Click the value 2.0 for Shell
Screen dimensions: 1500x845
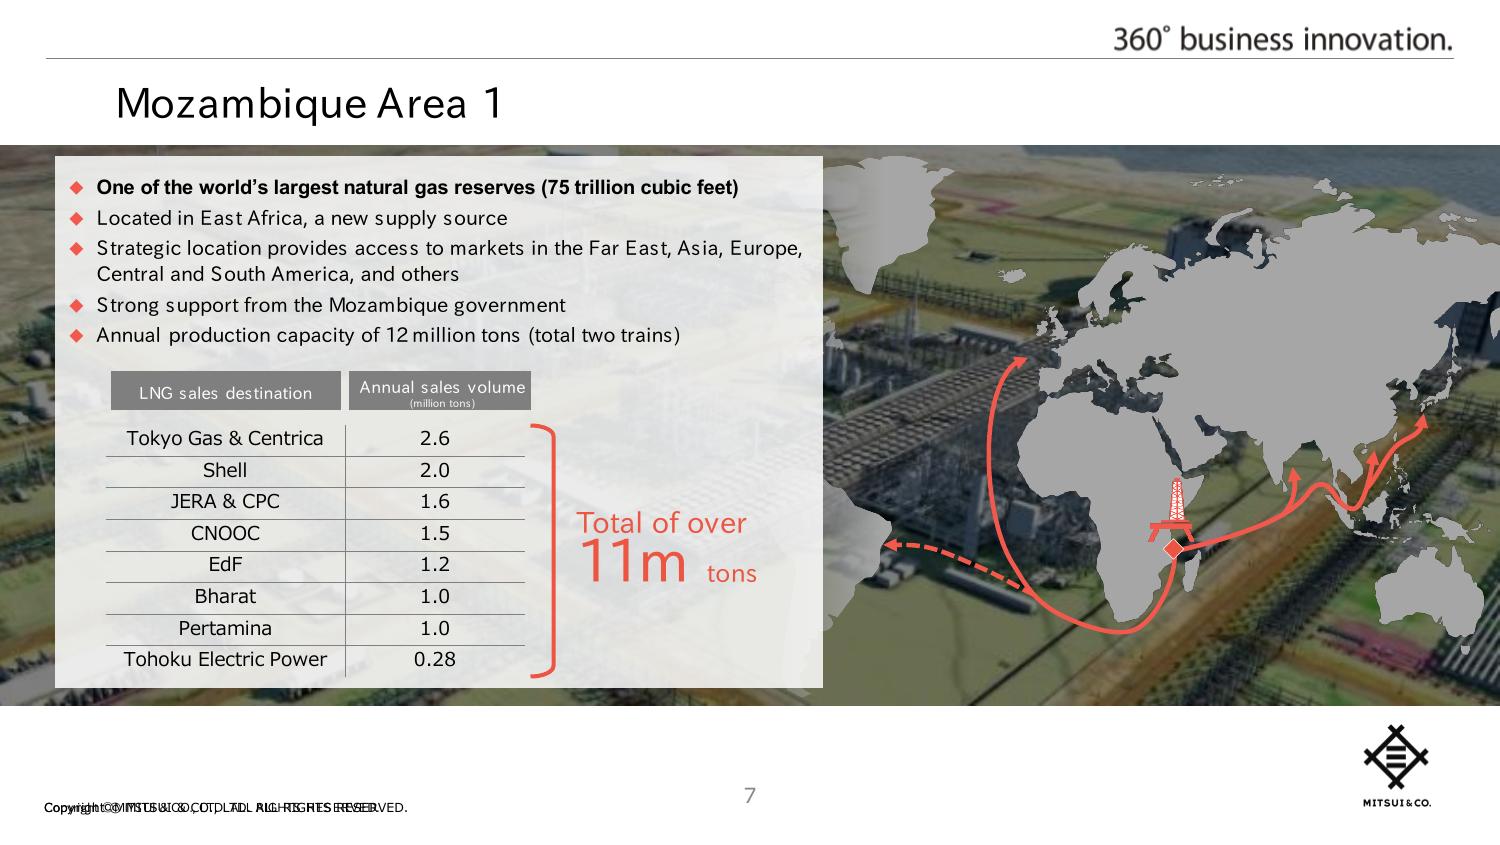tap(435, 470)
